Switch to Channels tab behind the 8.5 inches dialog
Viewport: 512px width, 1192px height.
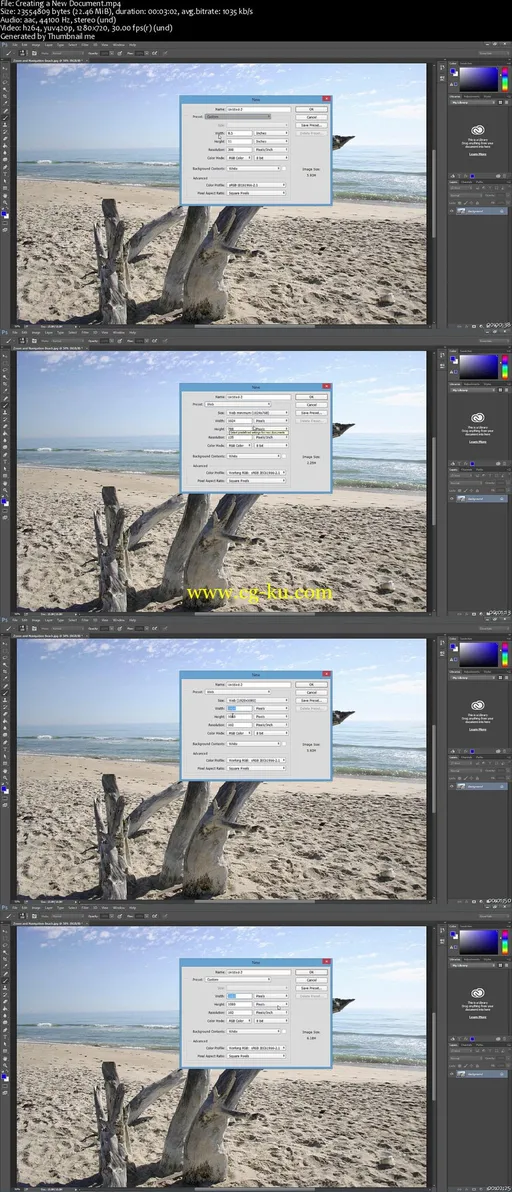pos(465,182)
